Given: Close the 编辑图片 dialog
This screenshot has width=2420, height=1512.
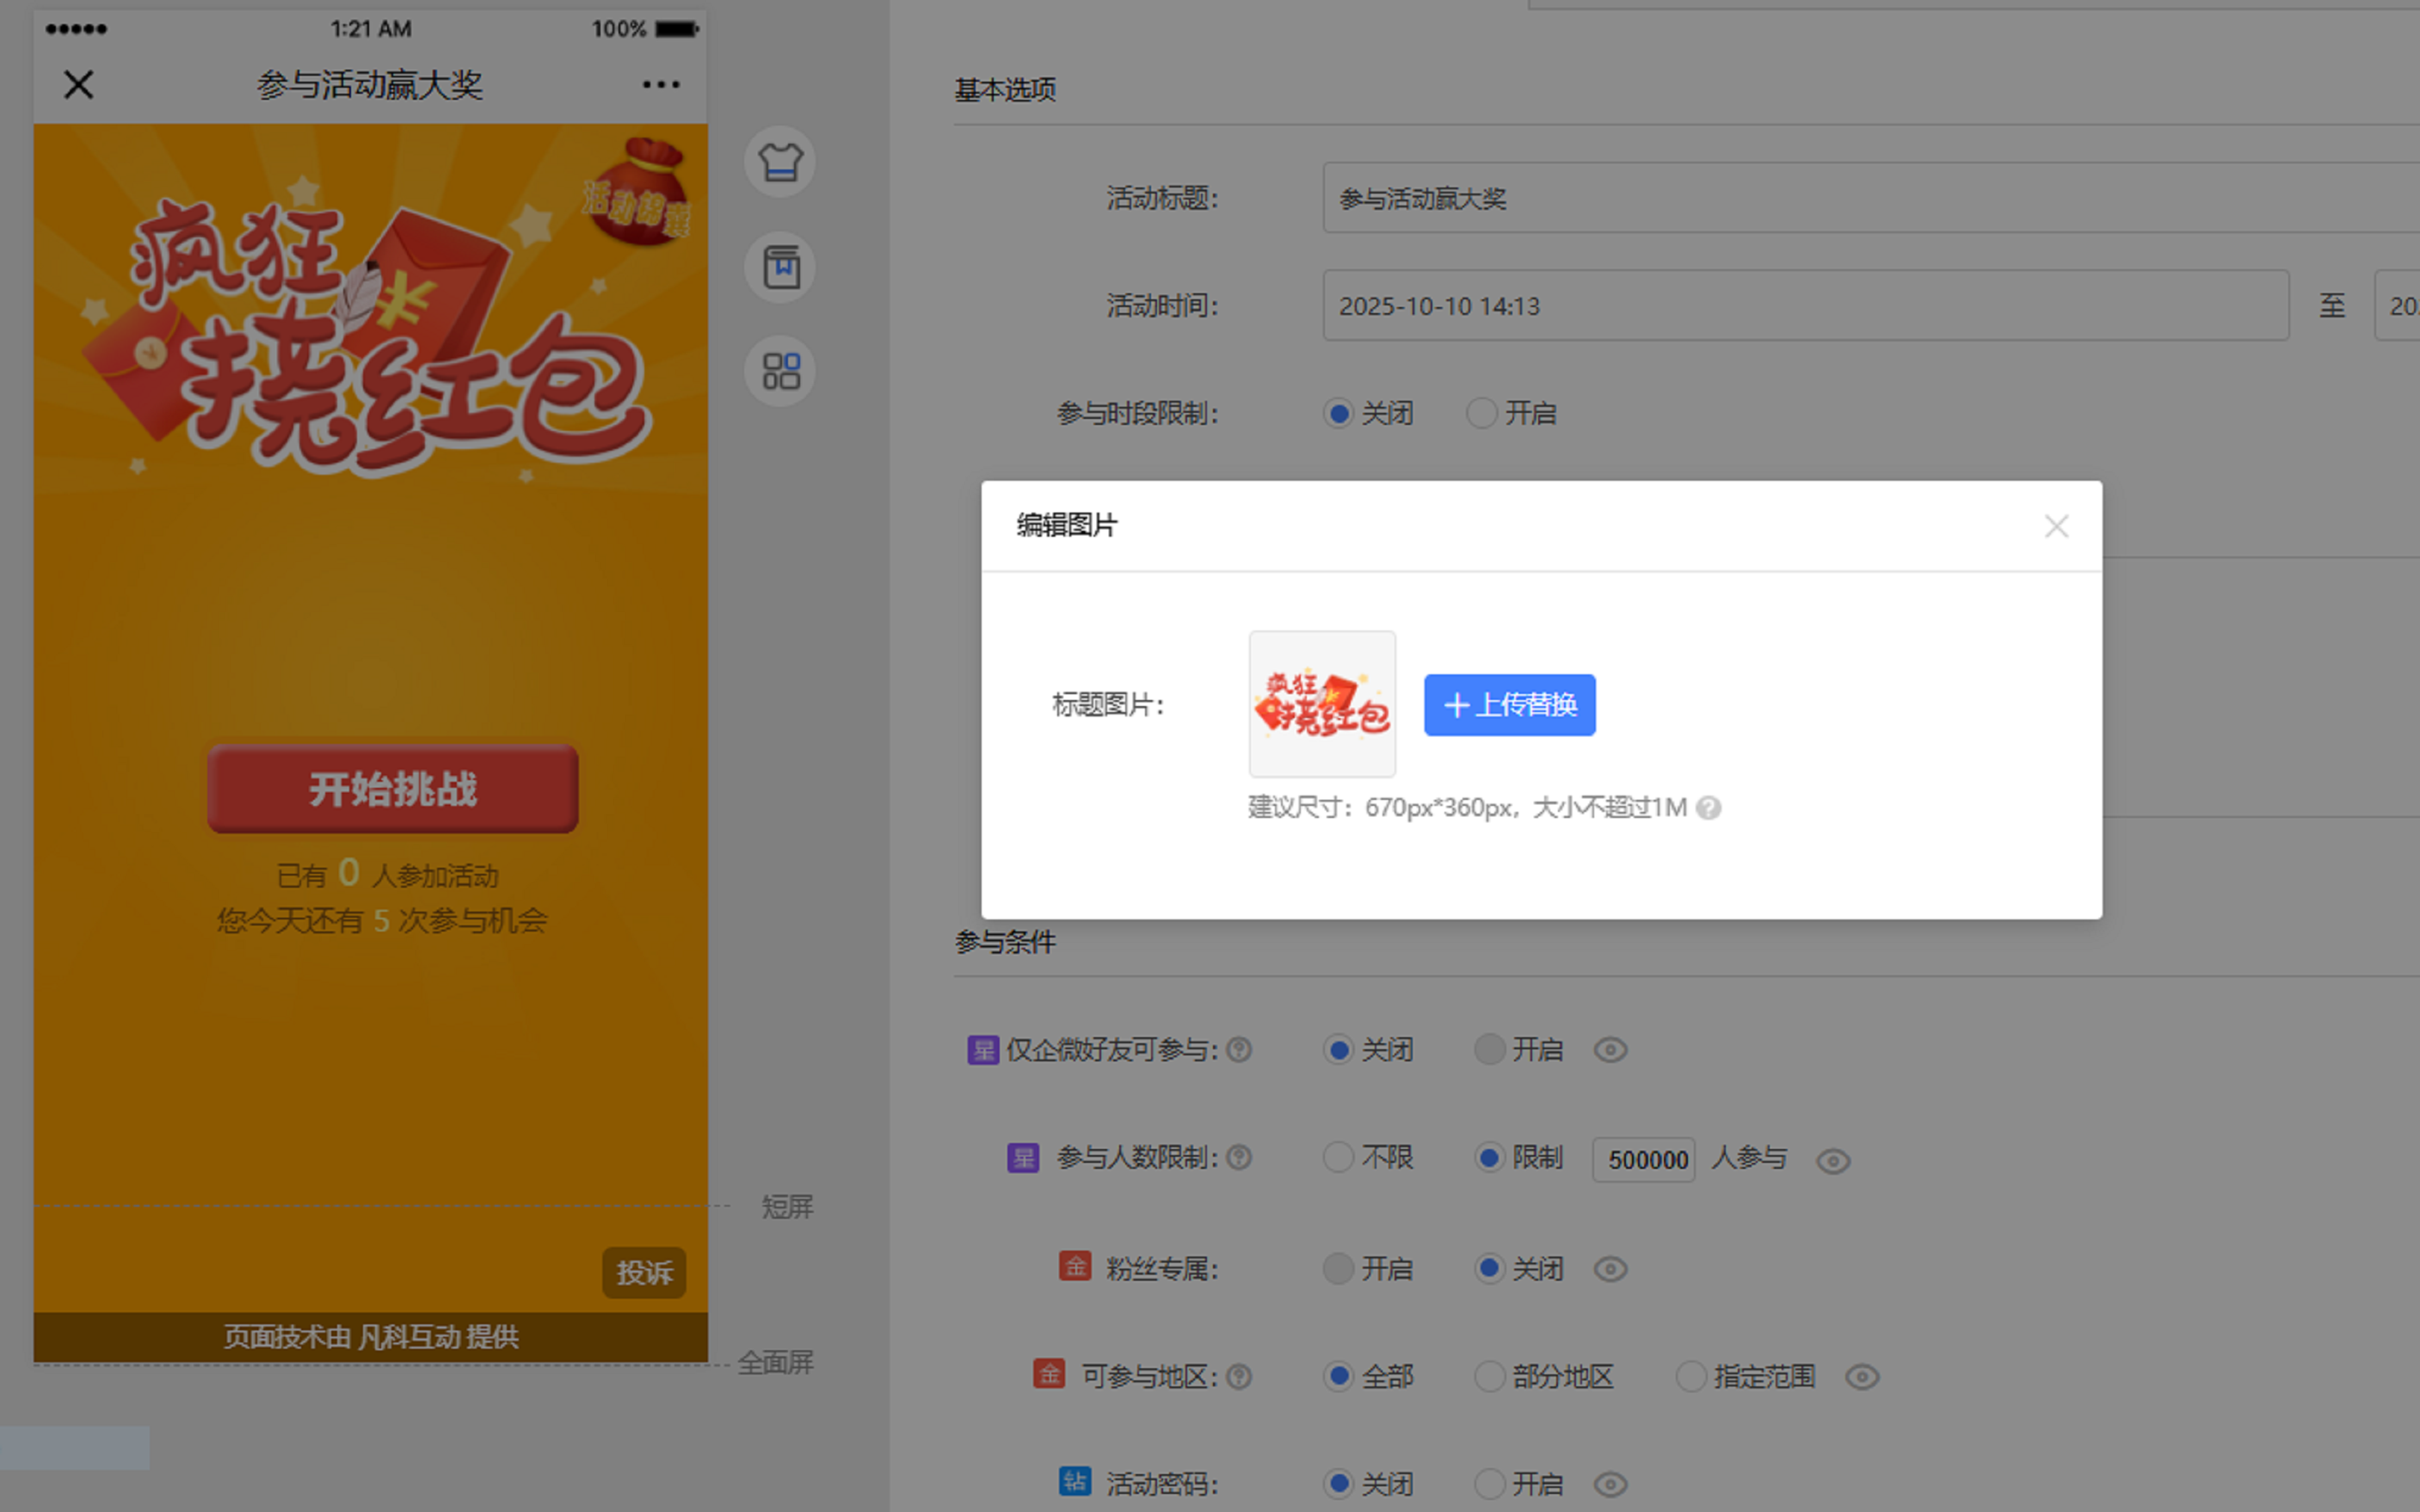Looking at the screenshot, I should click(x=2056, y=526).
